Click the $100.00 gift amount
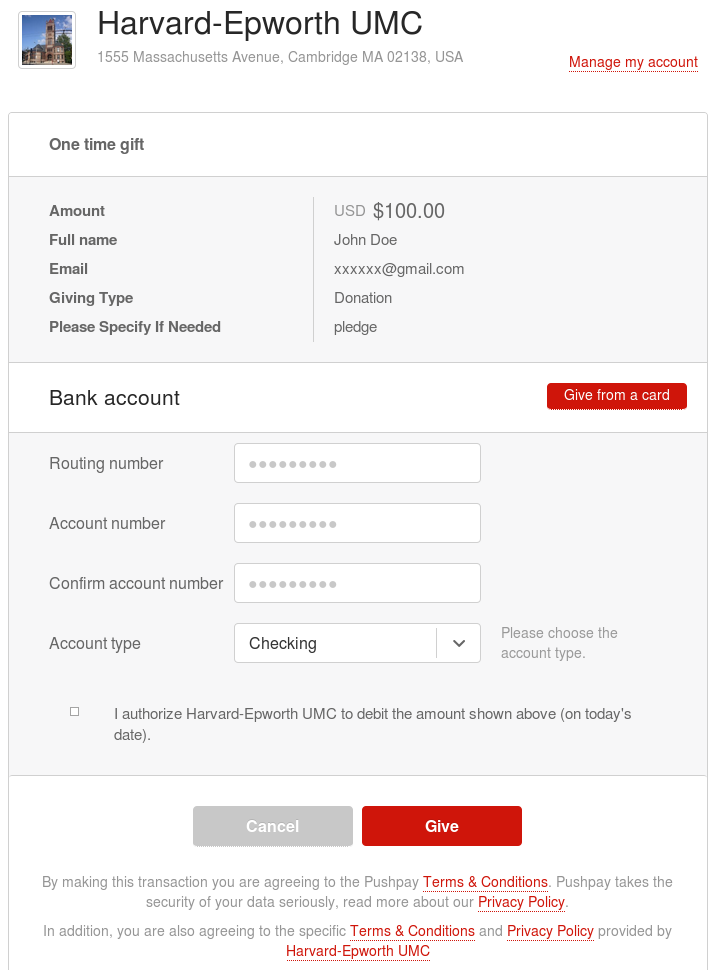The image size is (714, 970). tap(408, 211)
